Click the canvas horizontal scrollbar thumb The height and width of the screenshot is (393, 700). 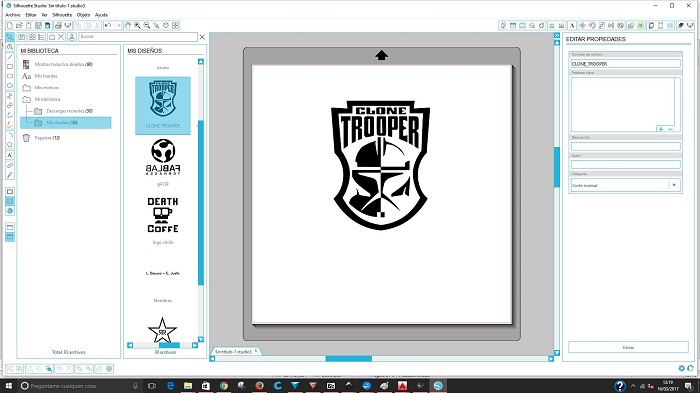pos(349,359)
